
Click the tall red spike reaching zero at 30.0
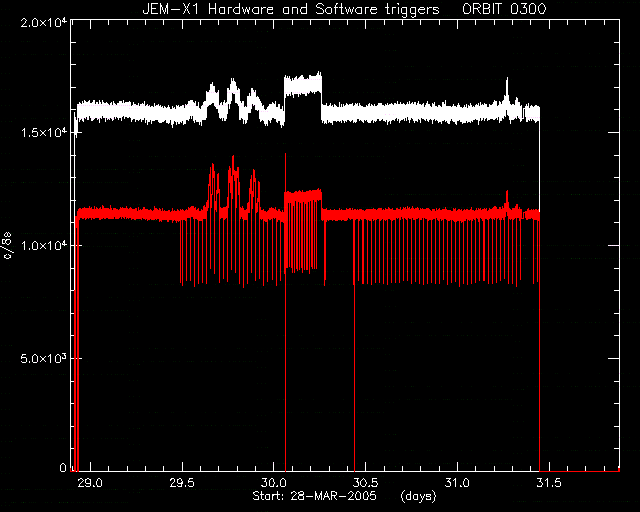point(285,312)
